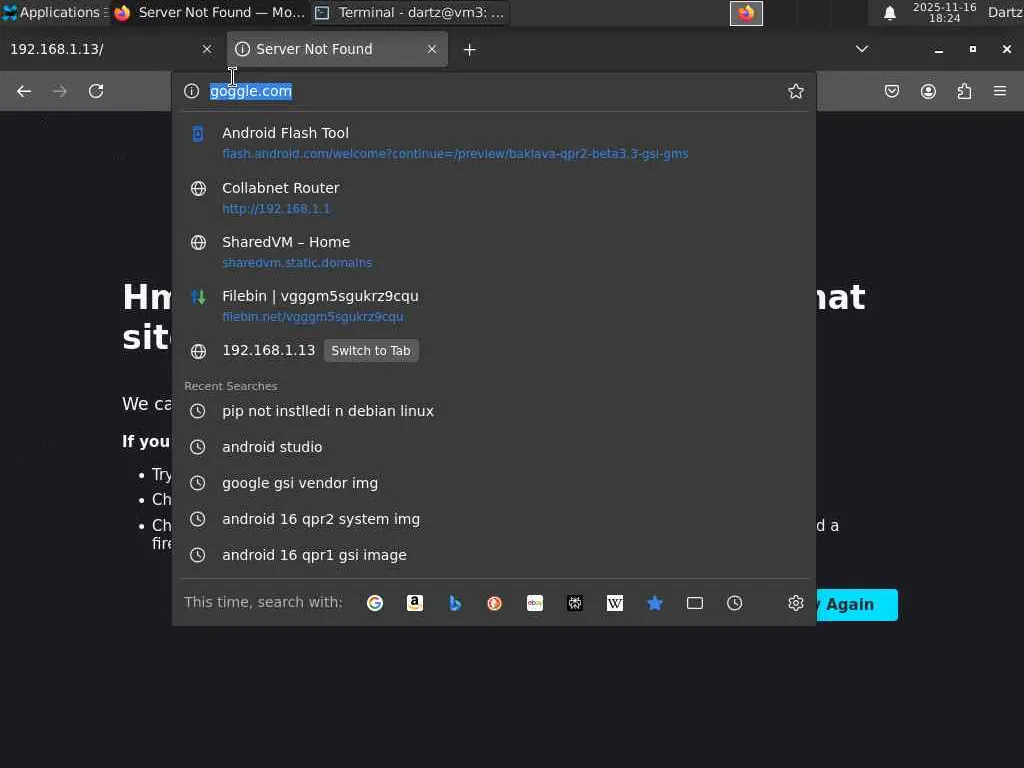The image size is (1024, 768).
Task: Open the Android Flash Tool suggestion
Action: point(494,142)
